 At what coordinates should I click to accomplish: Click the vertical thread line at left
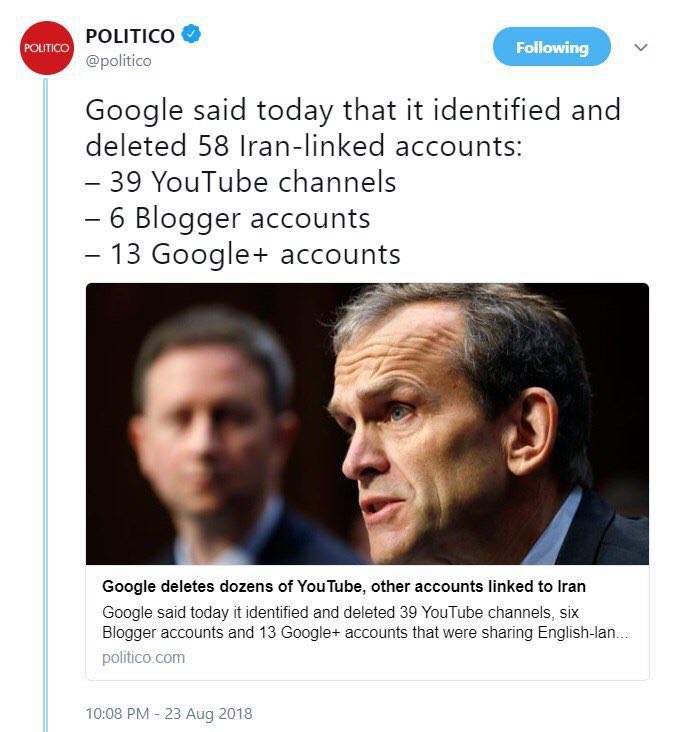point(45,400)
